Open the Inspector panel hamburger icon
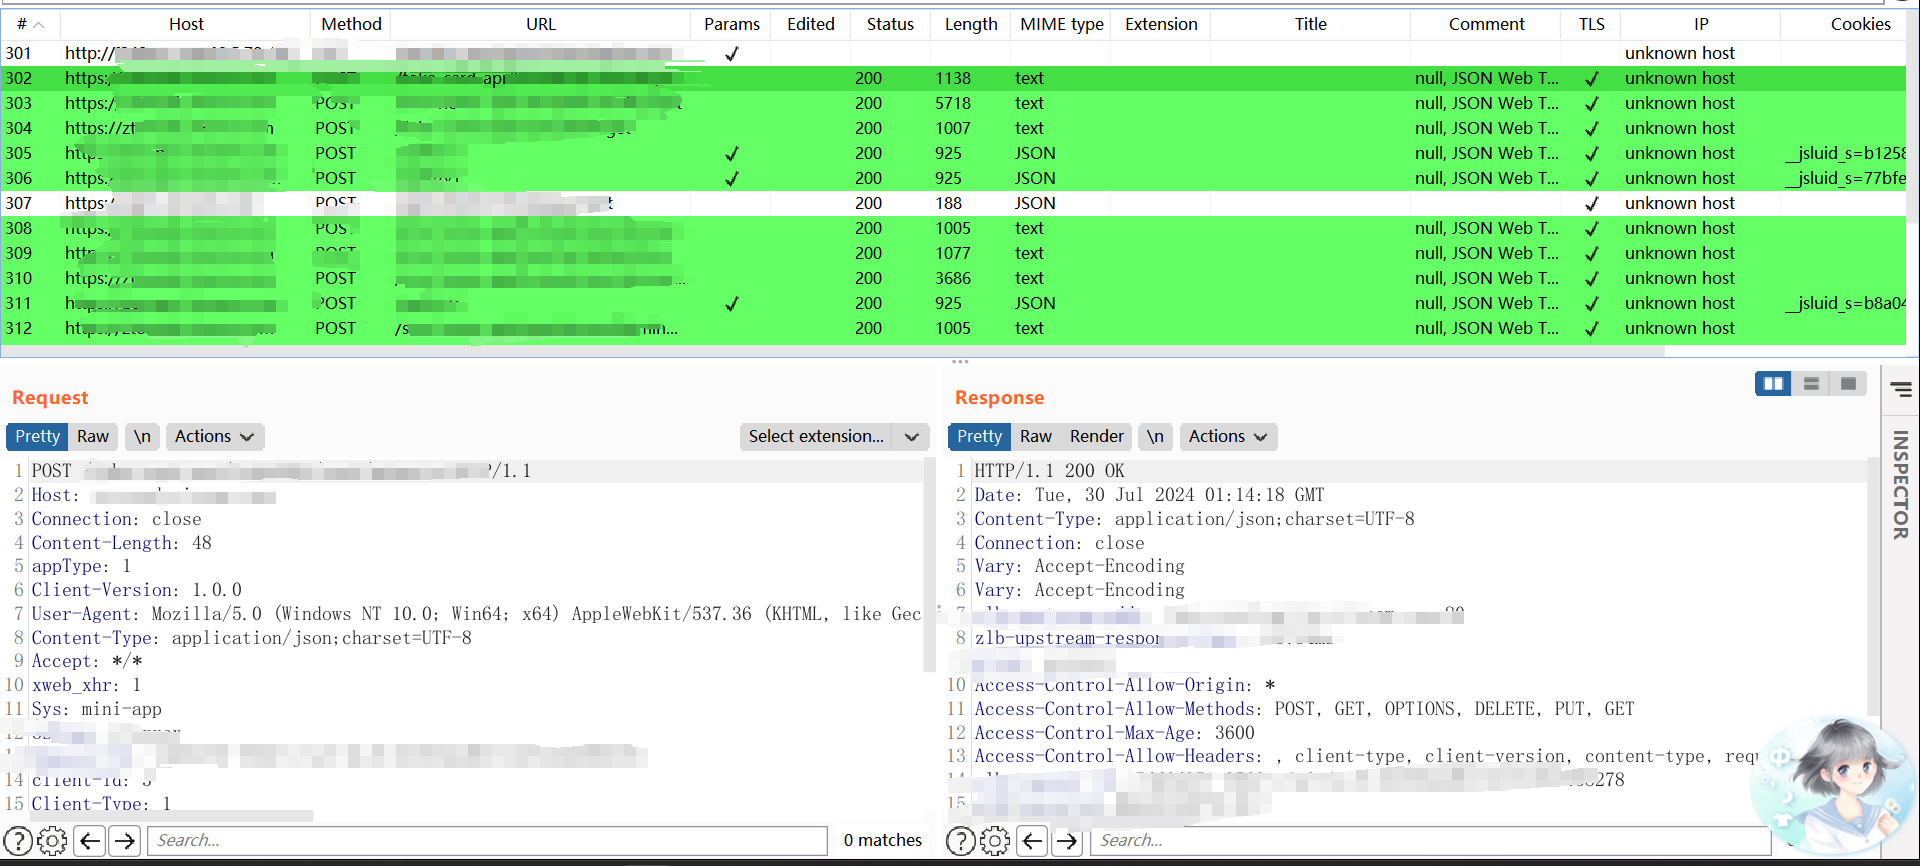The image size is (1920, 866). click(x=1901, y=389)
